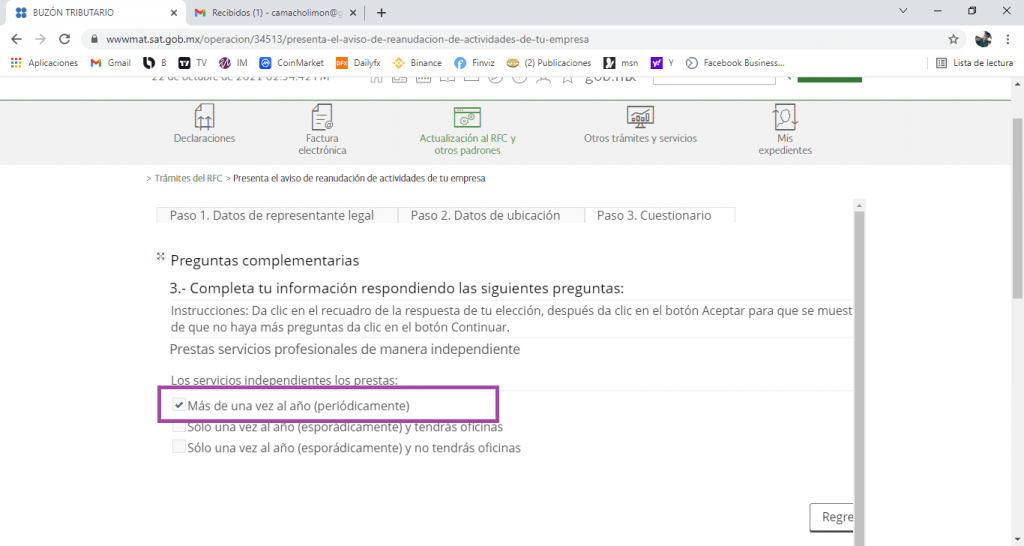The height and width of the screenshot is (546, 1024).
Task: Check Sólo una vez al año y tendrás oficinas
Action: coord(178,426)
